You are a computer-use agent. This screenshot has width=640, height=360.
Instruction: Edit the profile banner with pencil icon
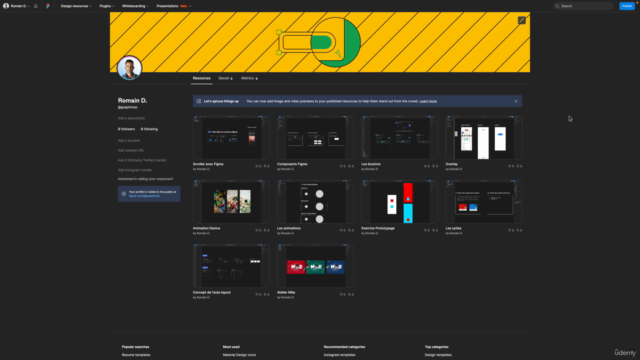click(522, 20)
